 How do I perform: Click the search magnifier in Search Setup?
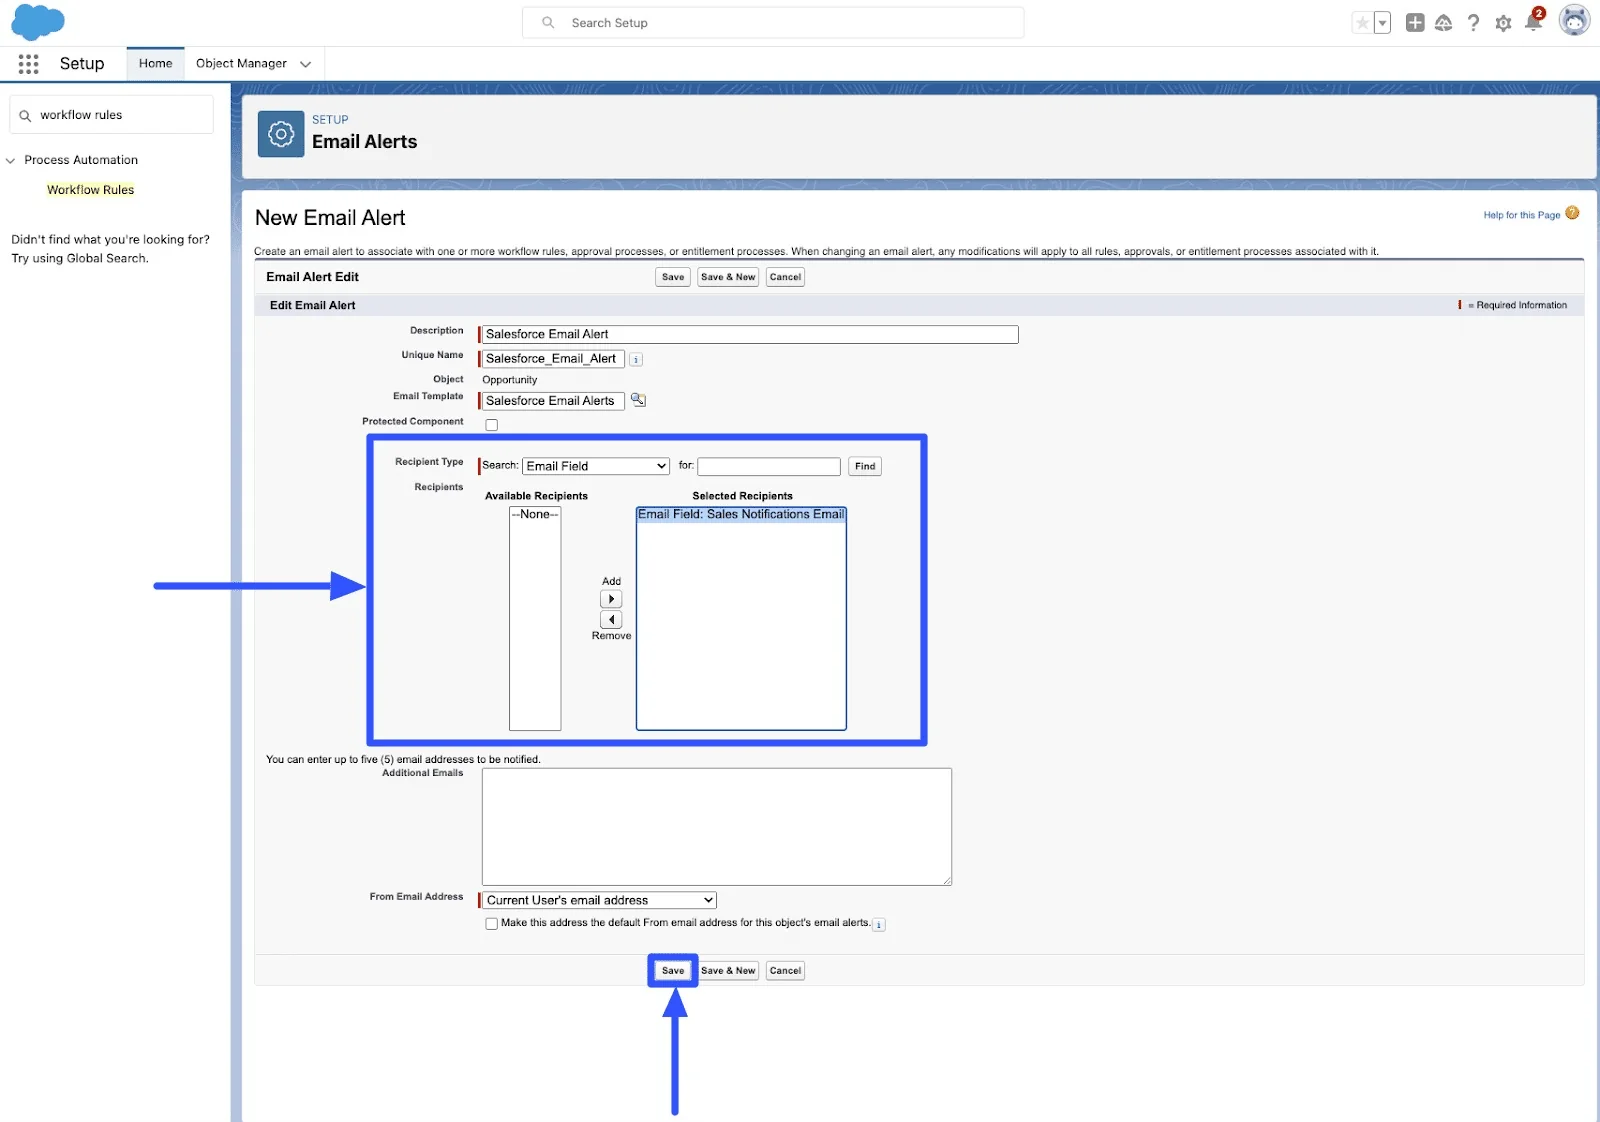pyautogui.click(x=548, y=23)
